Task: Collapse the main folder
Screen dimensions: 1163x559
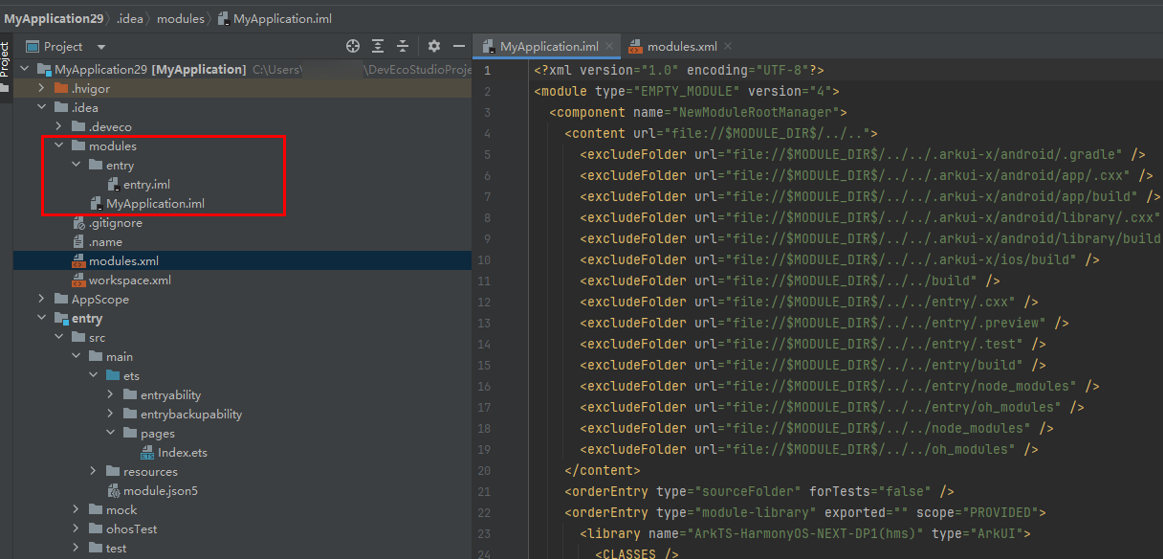Action: click(x=76, y=357)
